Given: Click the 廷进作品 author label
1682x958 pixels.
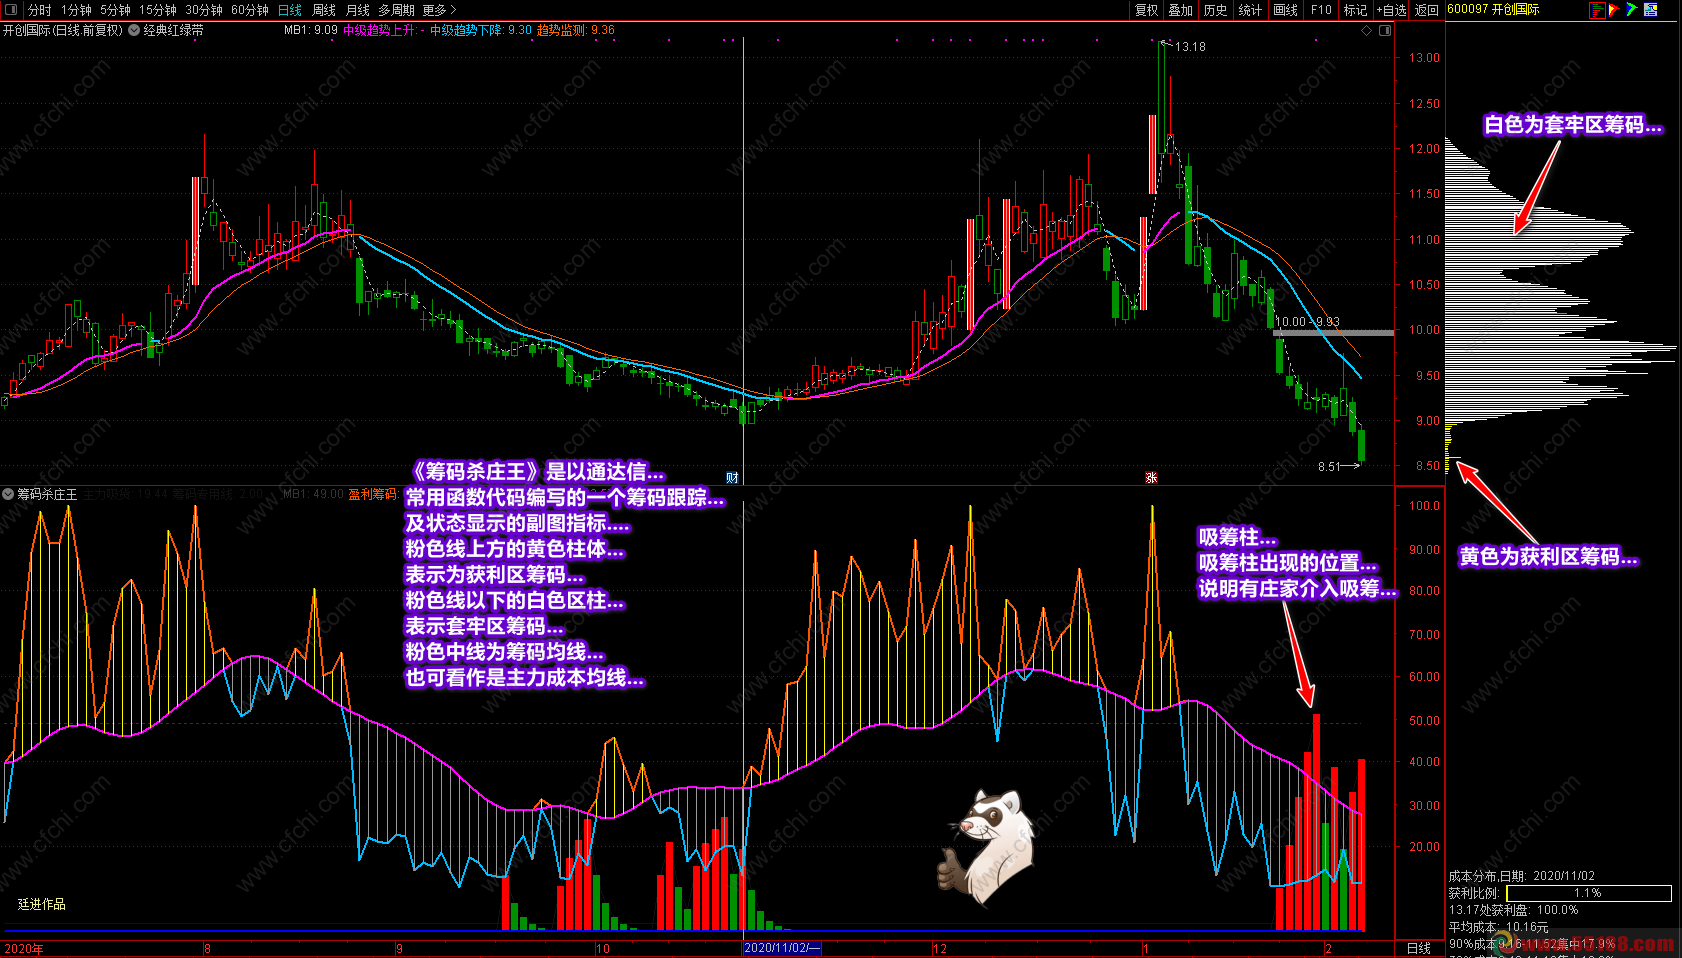Looking at the screenshot, I should [x=42, y=904].
